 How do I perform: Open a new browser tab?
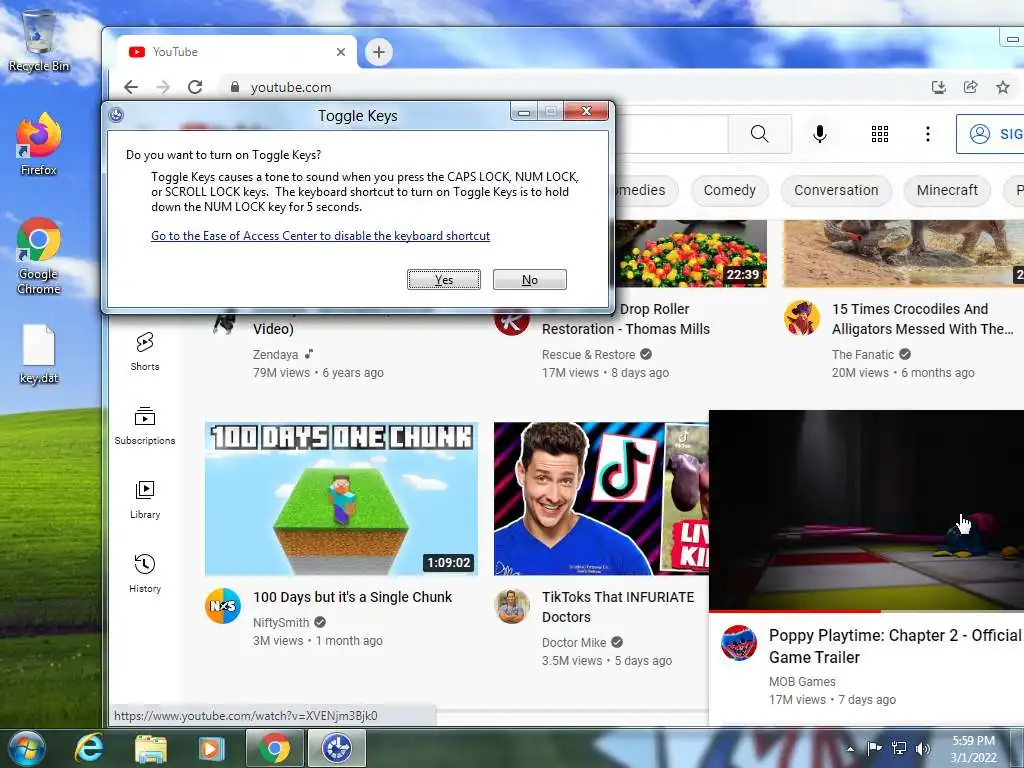tap(379, 52)
